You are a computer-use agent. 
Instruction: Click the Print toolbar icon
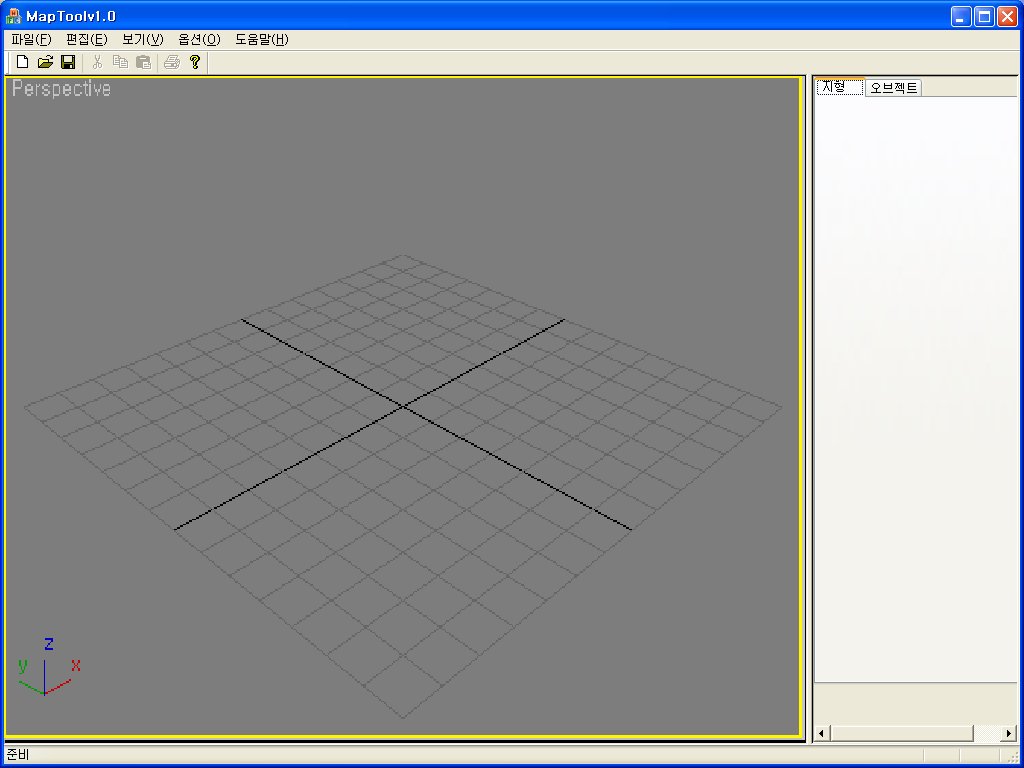click(172, 62)
